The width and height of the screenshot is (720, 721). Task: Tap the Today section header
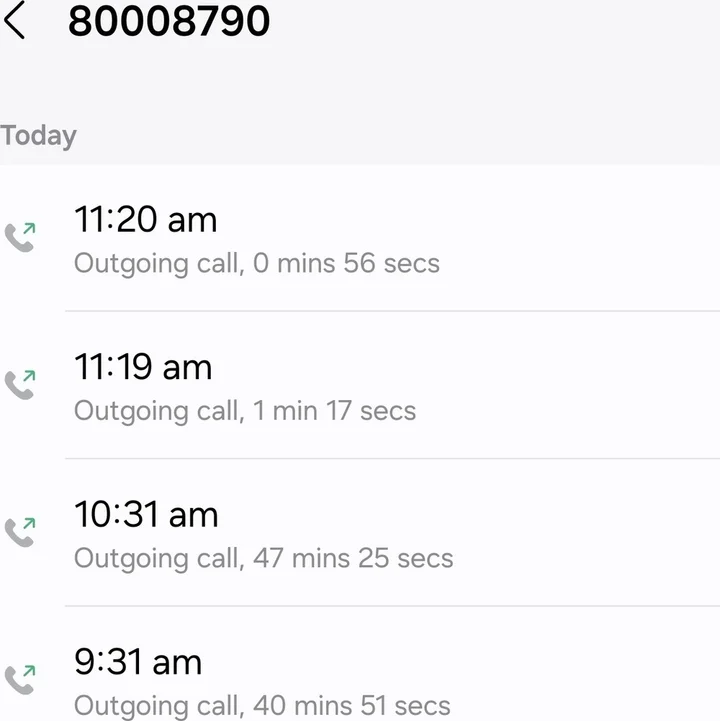[x=39, y=135]
